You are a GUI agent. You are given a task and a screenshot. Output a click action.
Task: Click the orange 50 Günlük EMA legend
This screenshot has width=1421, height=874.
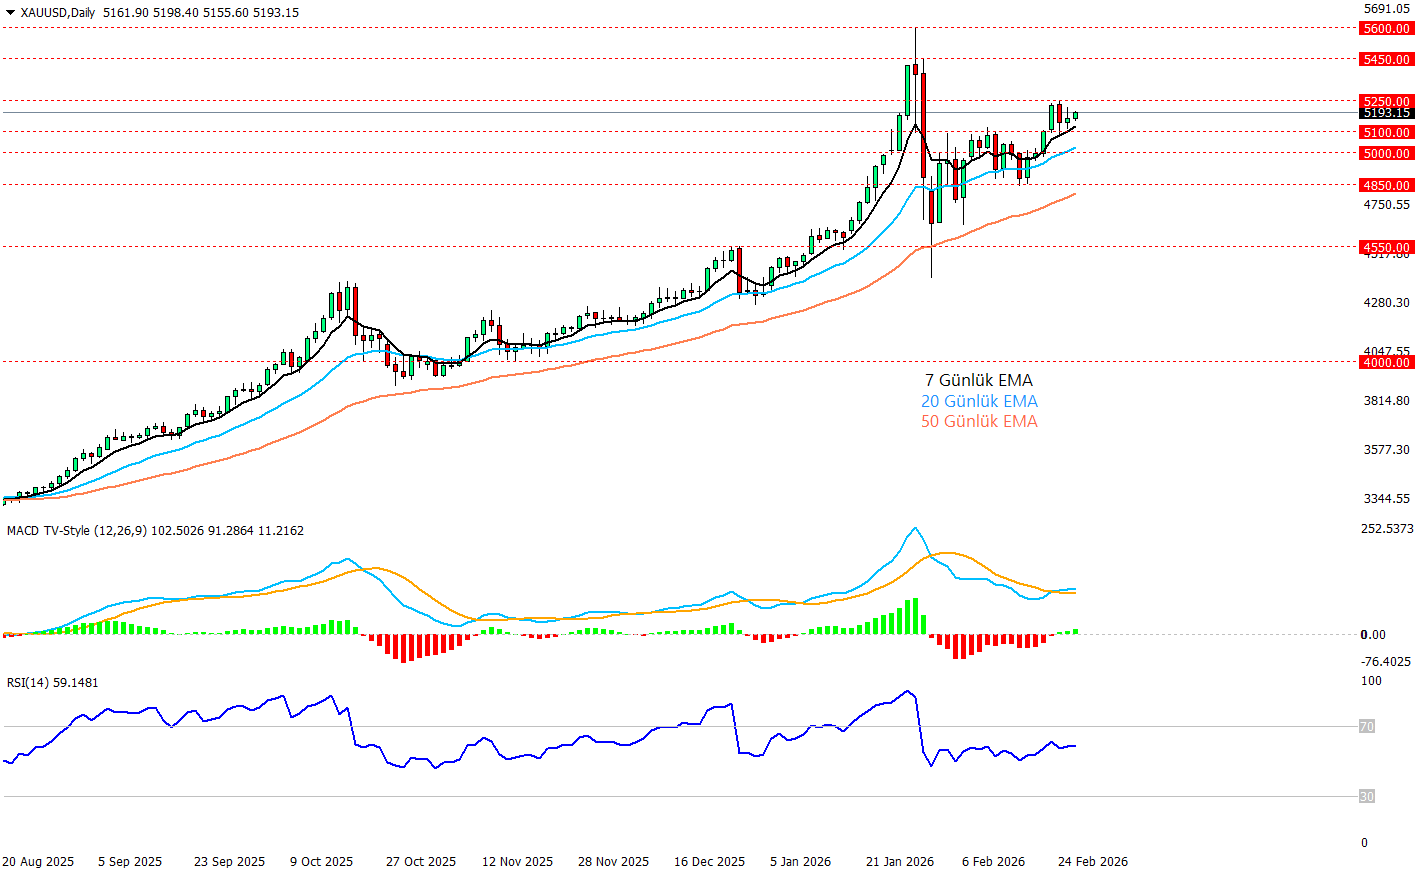click(x=978, y=422)
